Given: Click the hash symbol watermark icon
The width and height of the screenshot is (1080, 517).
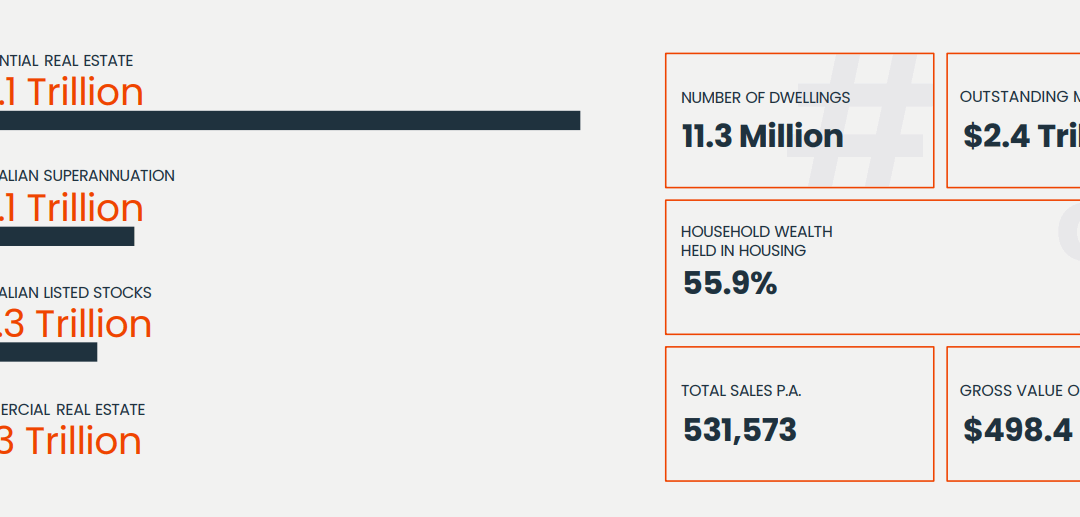Looking at the screenshot, I should 860,120.
